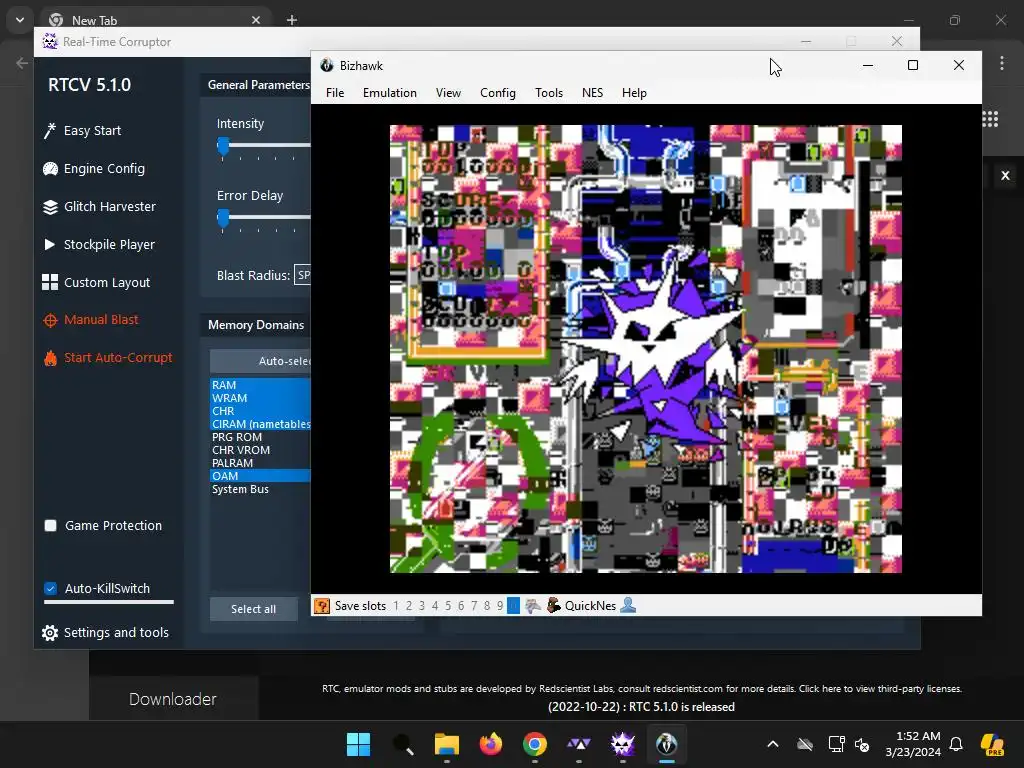Open File Explorer from taskbar
Image resolution: width=1024 pixels, height=768 pixels.
[447, 744]
